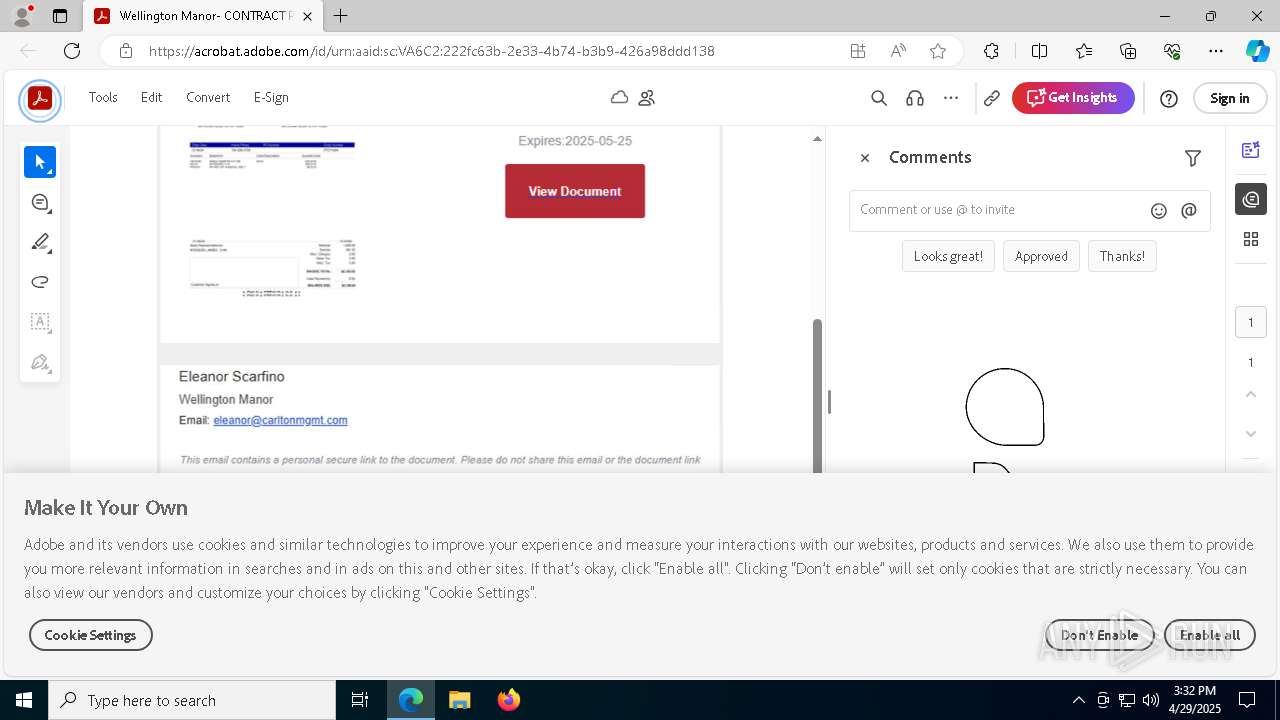Open Task View on the taskbar
This screenshot has height=720, width=1280.
tap(360, 700)
